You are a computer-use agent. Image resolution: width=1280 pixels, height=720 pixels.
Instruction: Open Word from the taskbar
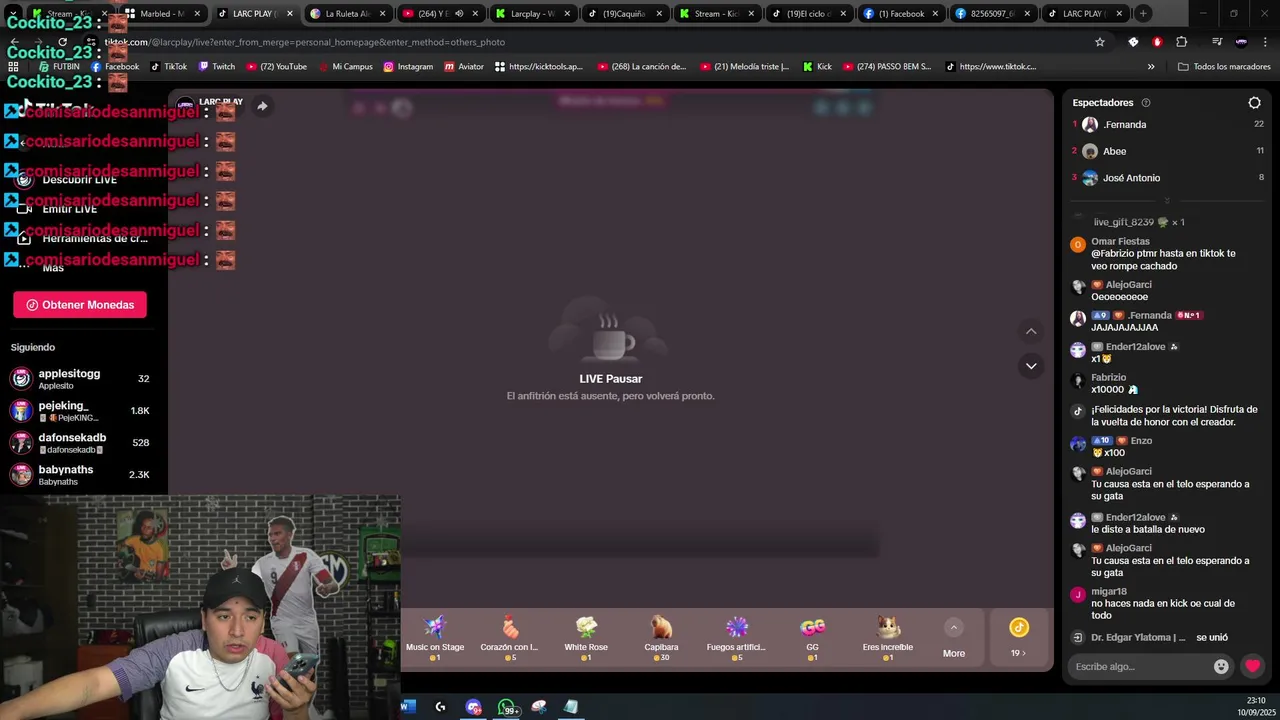407,707
